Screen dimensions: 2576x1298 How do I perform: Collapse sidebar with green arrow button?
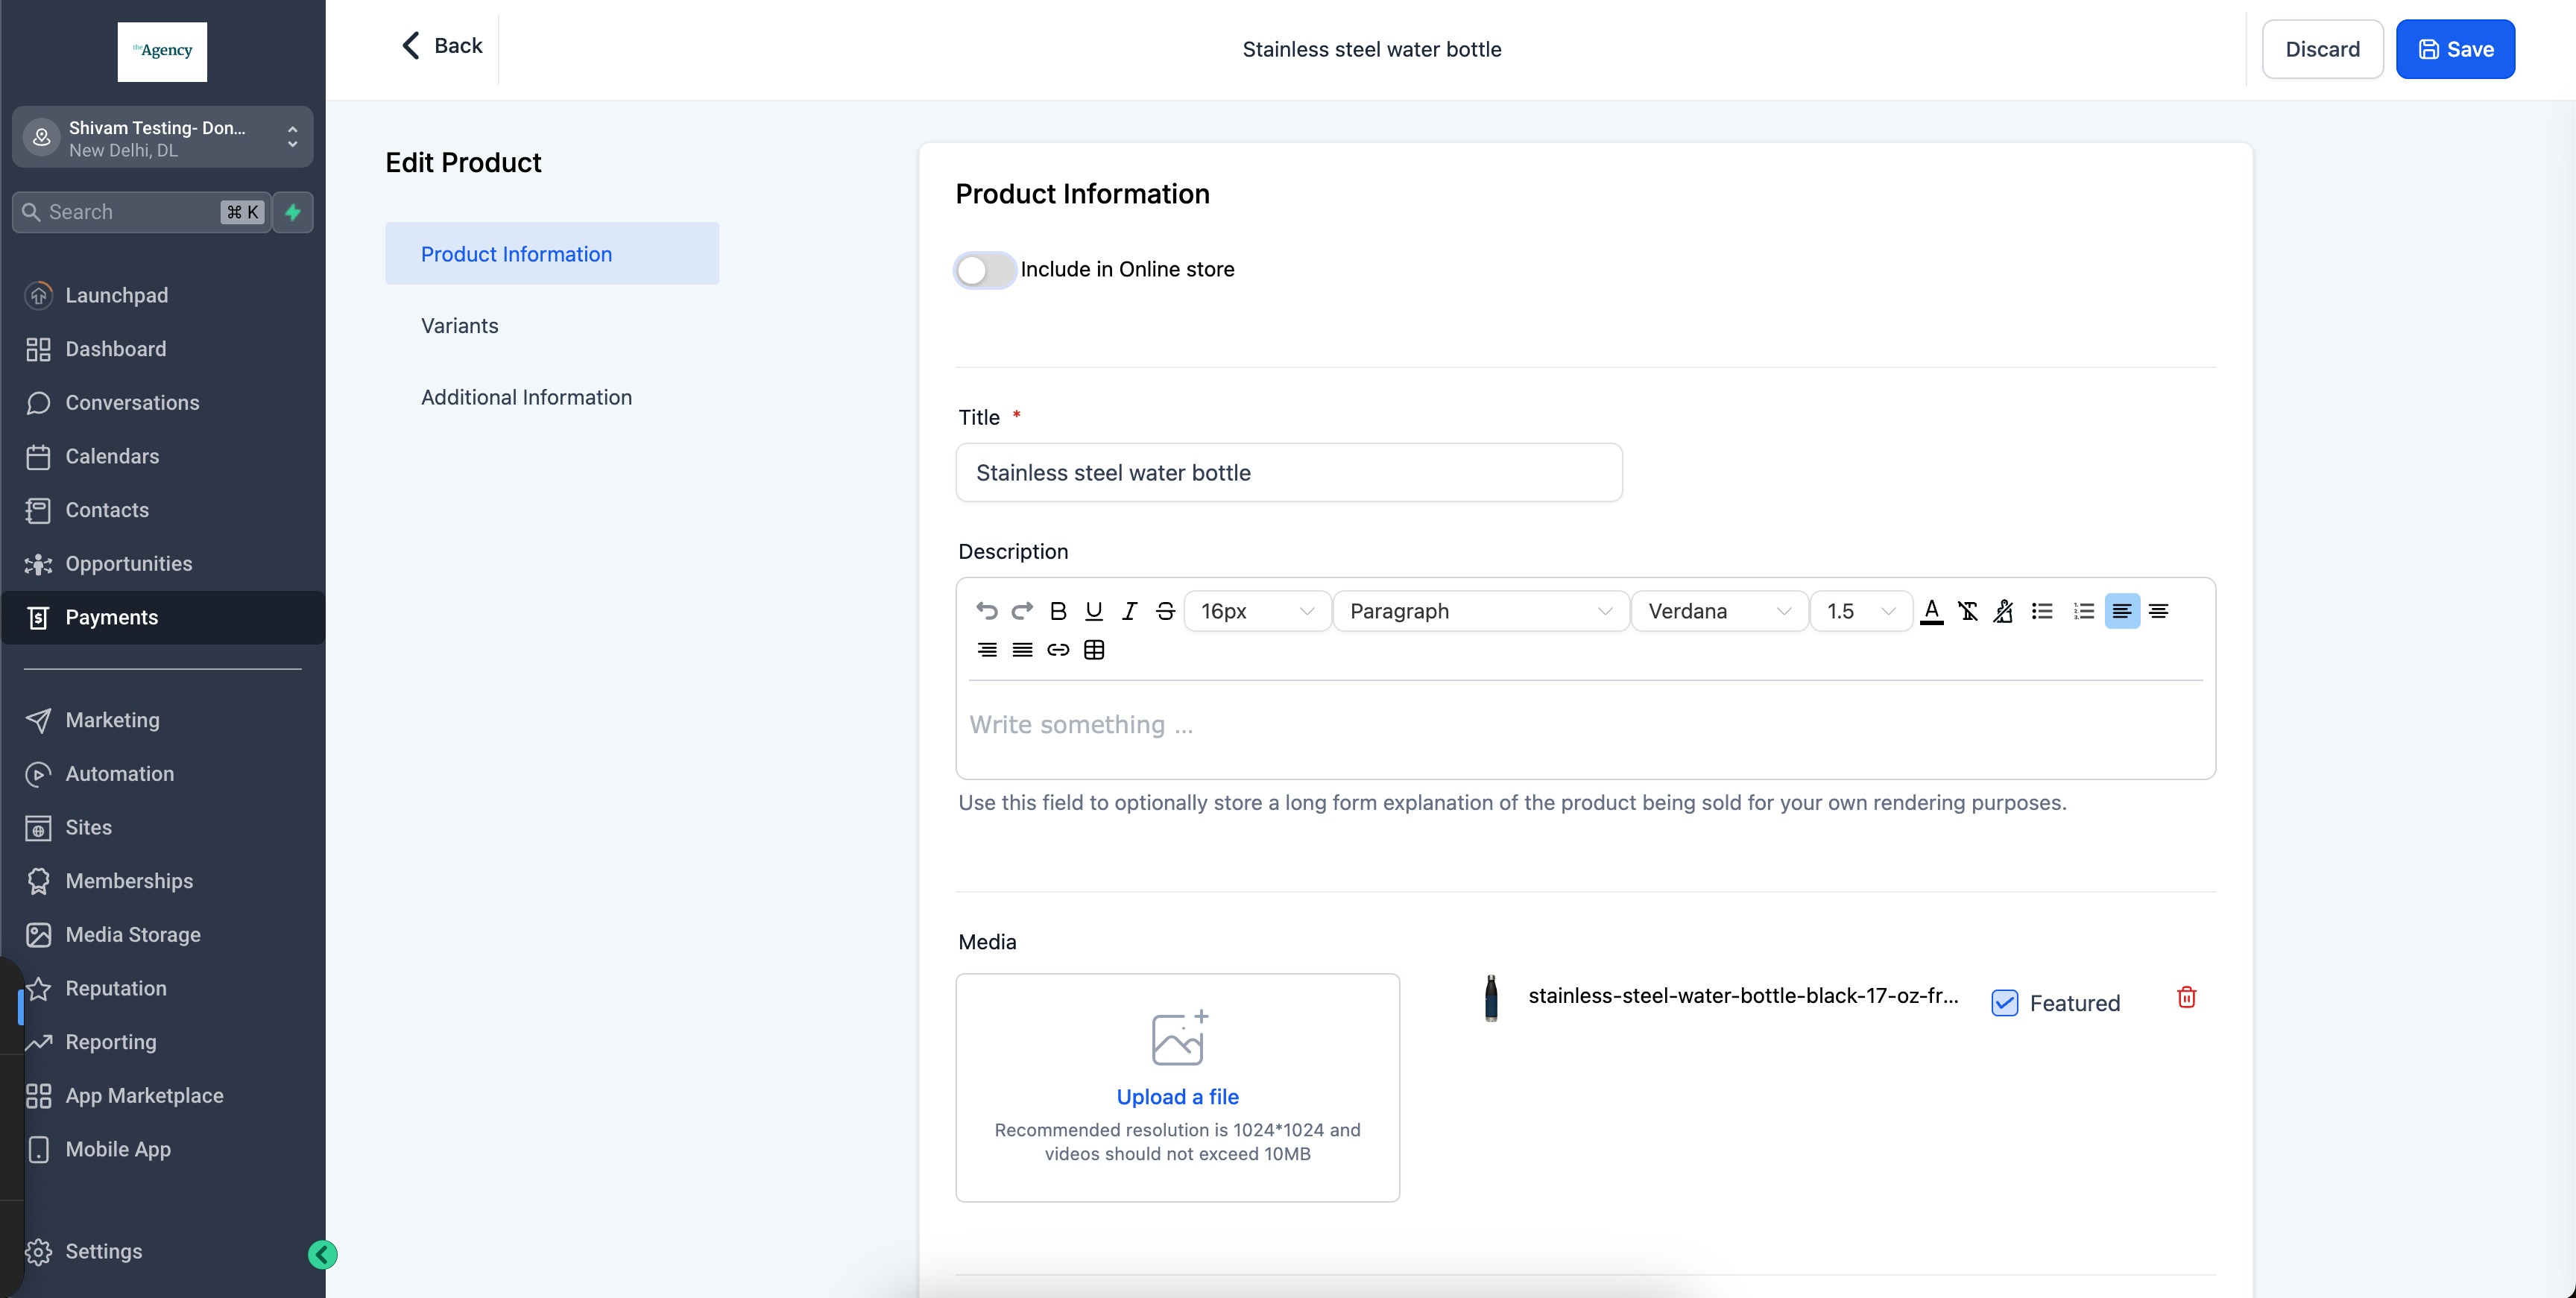322,1254
